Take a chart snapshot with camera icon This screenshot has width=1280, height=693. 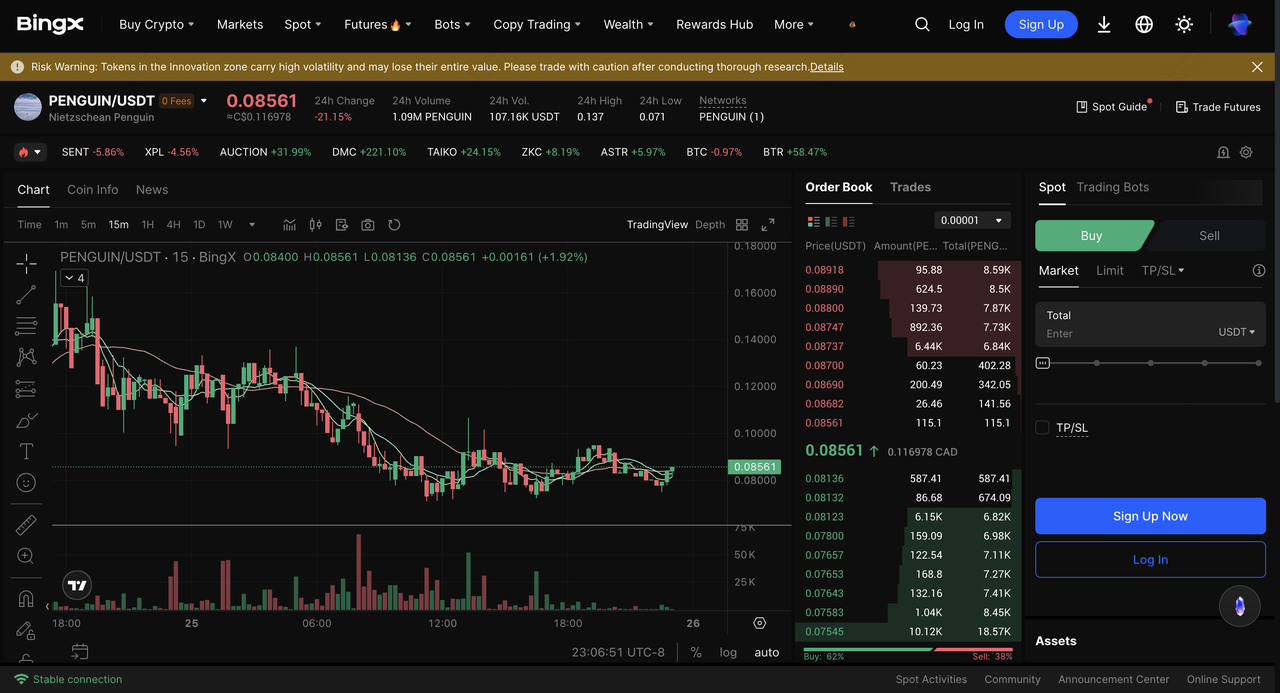coord(368,225)
